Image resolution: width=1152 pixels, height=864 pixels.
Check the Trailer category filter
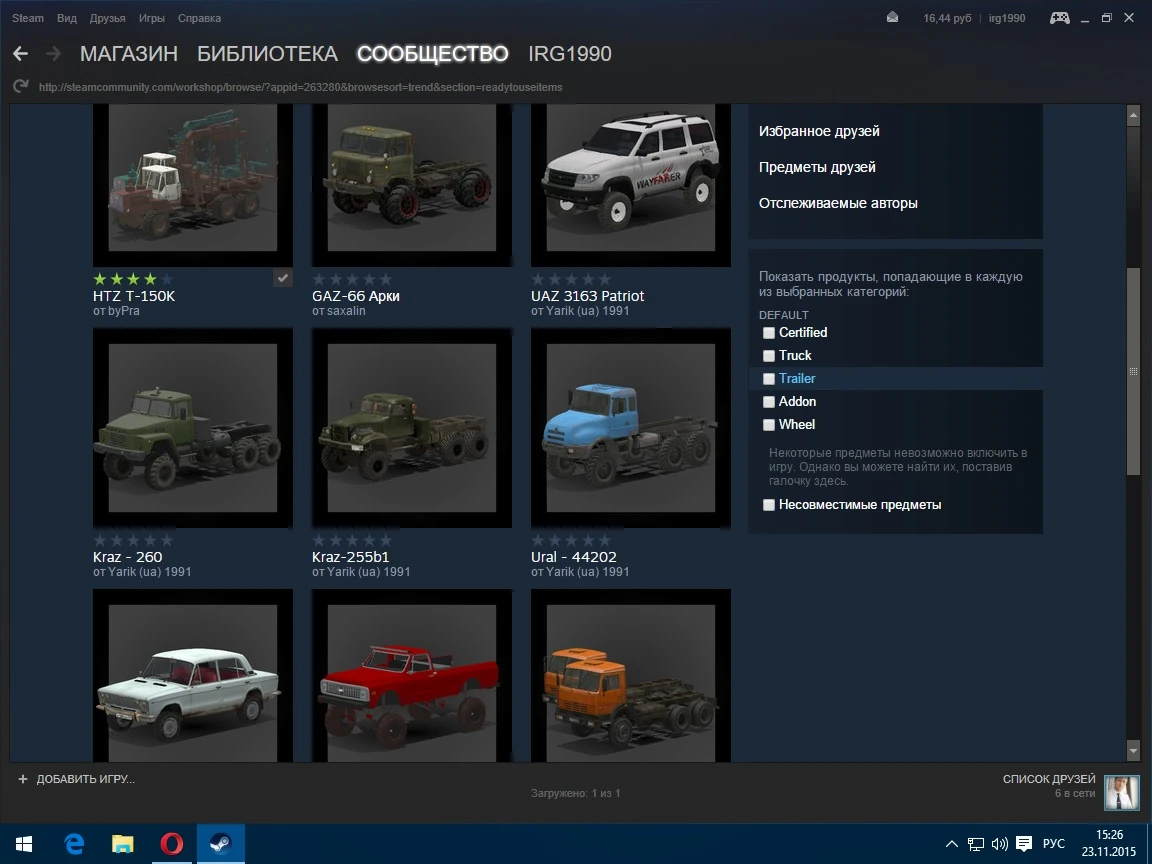click(x=768, y=378)
